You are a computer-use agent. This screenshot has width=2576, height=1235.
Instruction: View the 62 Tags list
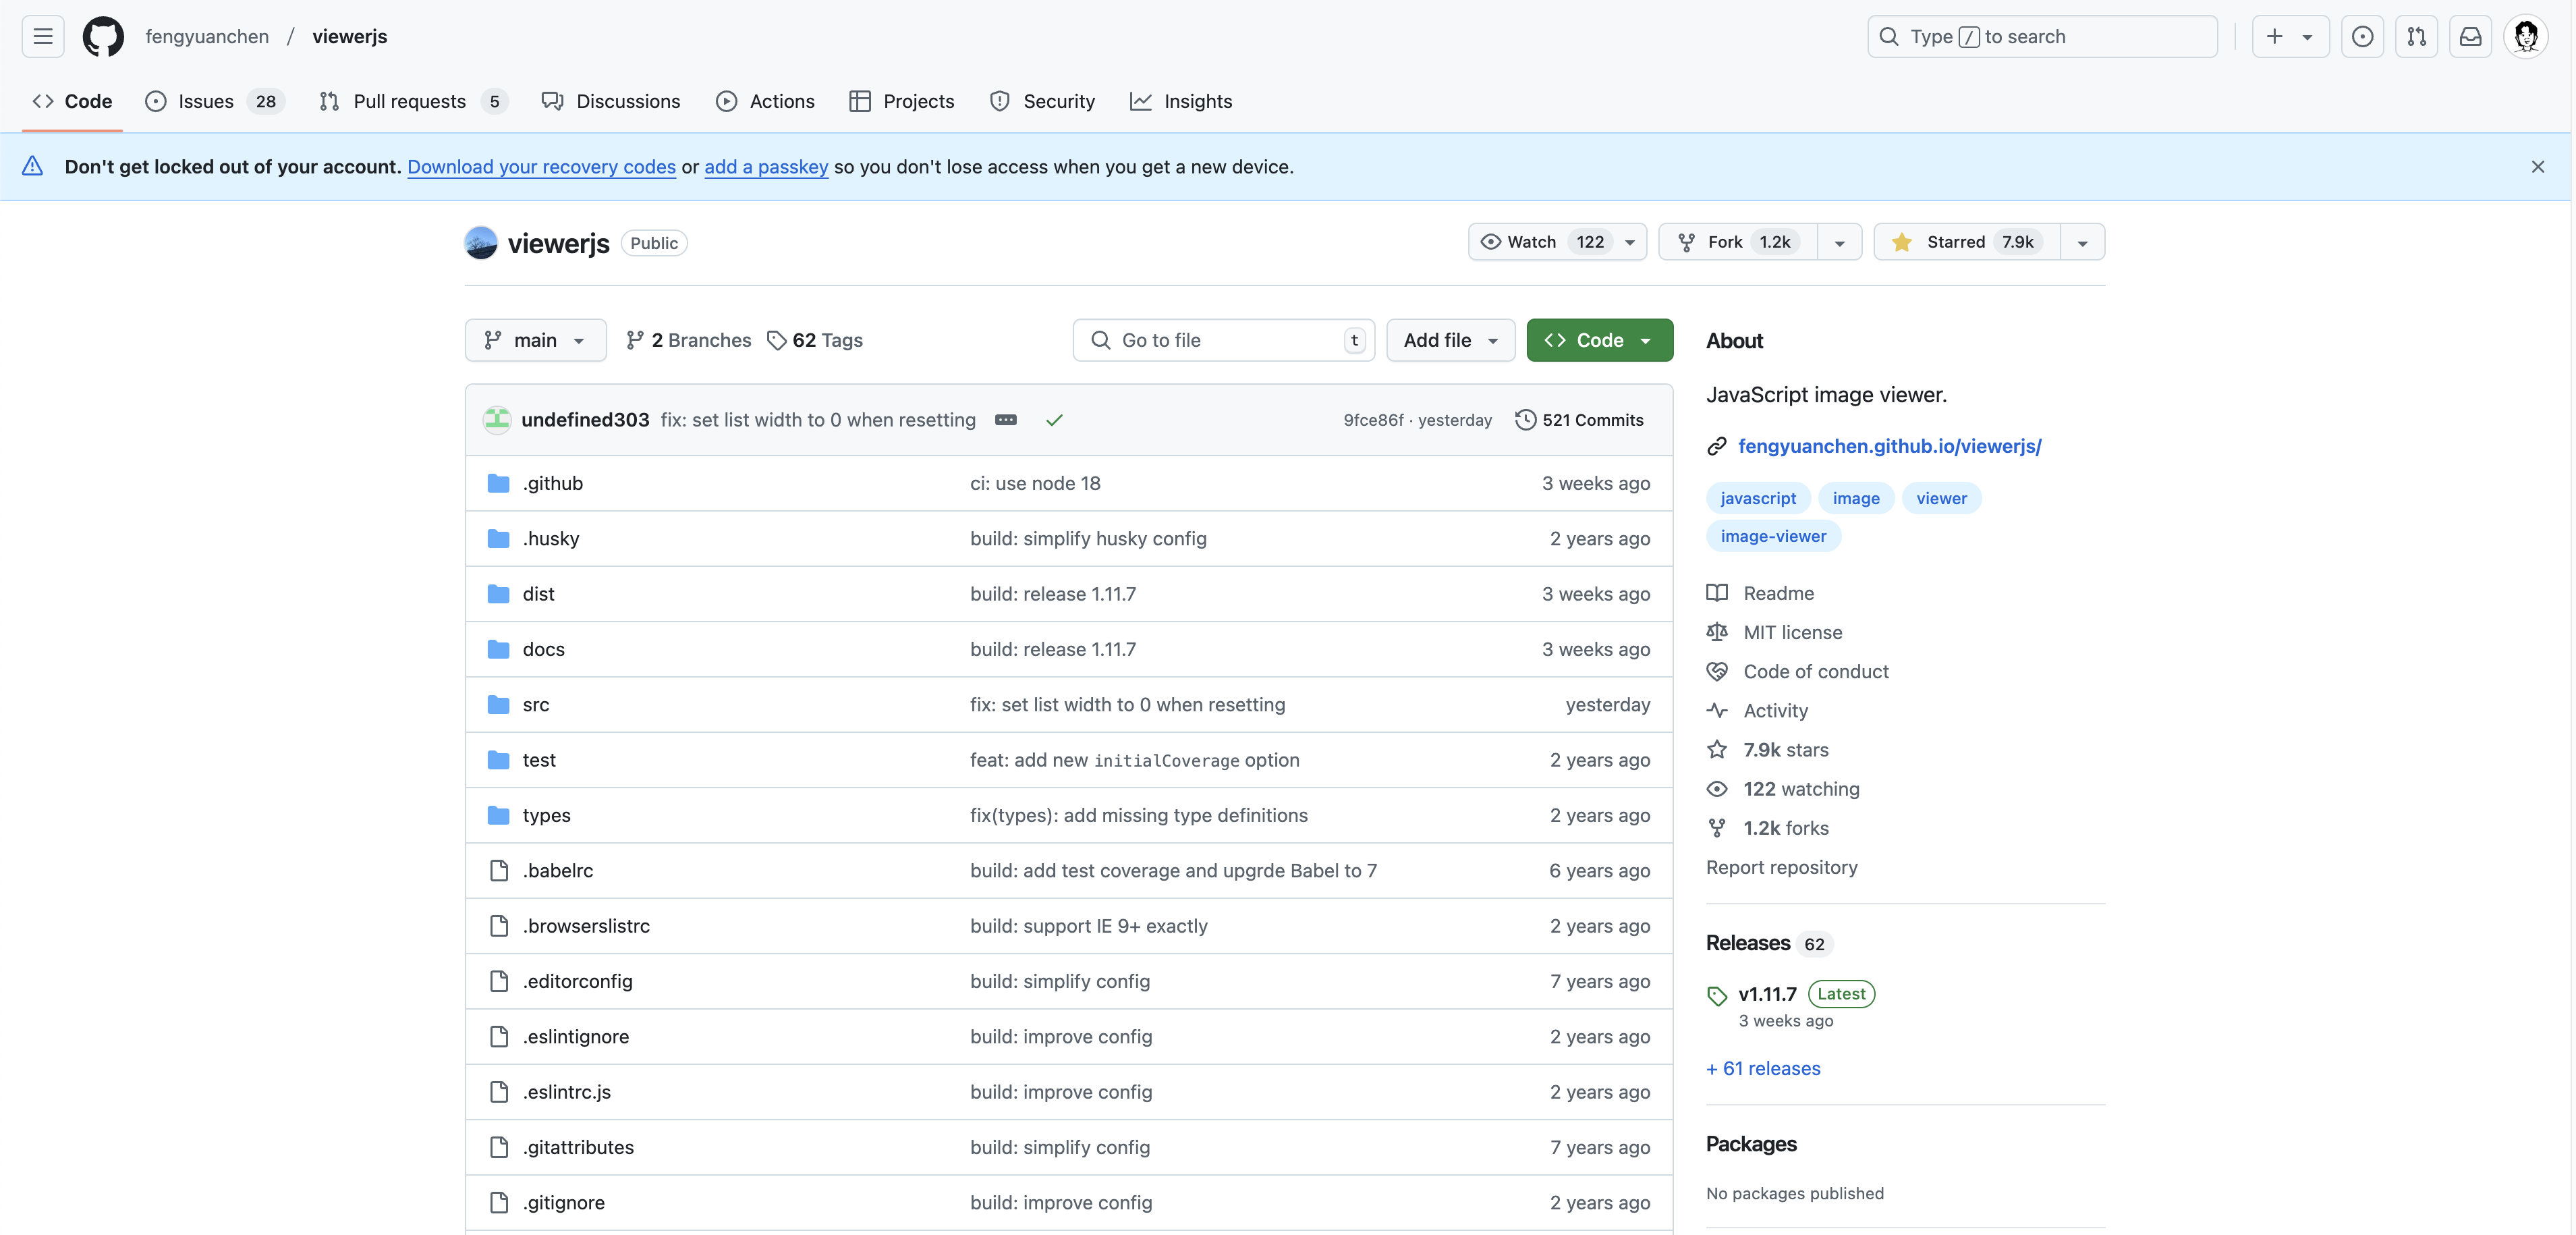point(815,340)
